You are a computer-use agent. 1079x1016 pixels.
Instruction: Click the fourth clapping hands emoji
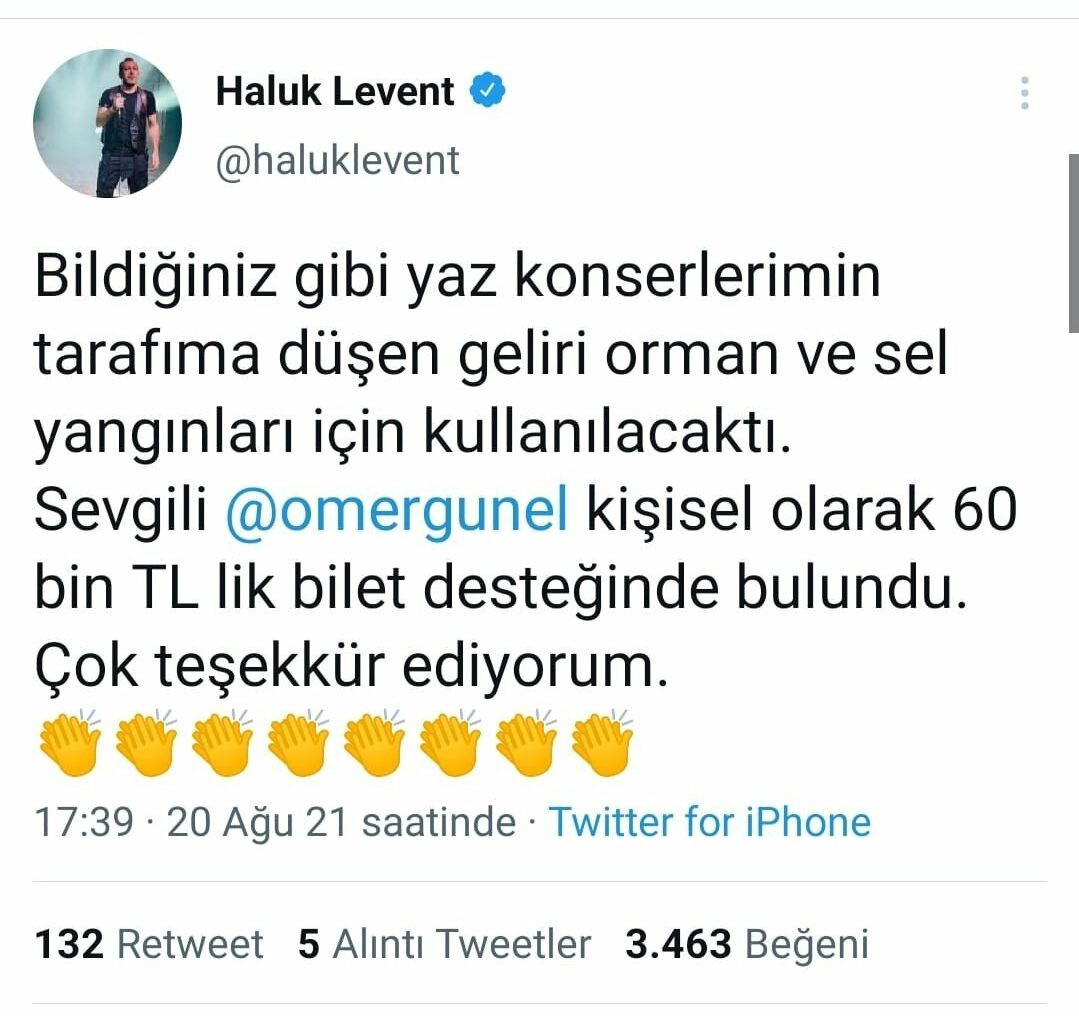[x=298, y=743]
